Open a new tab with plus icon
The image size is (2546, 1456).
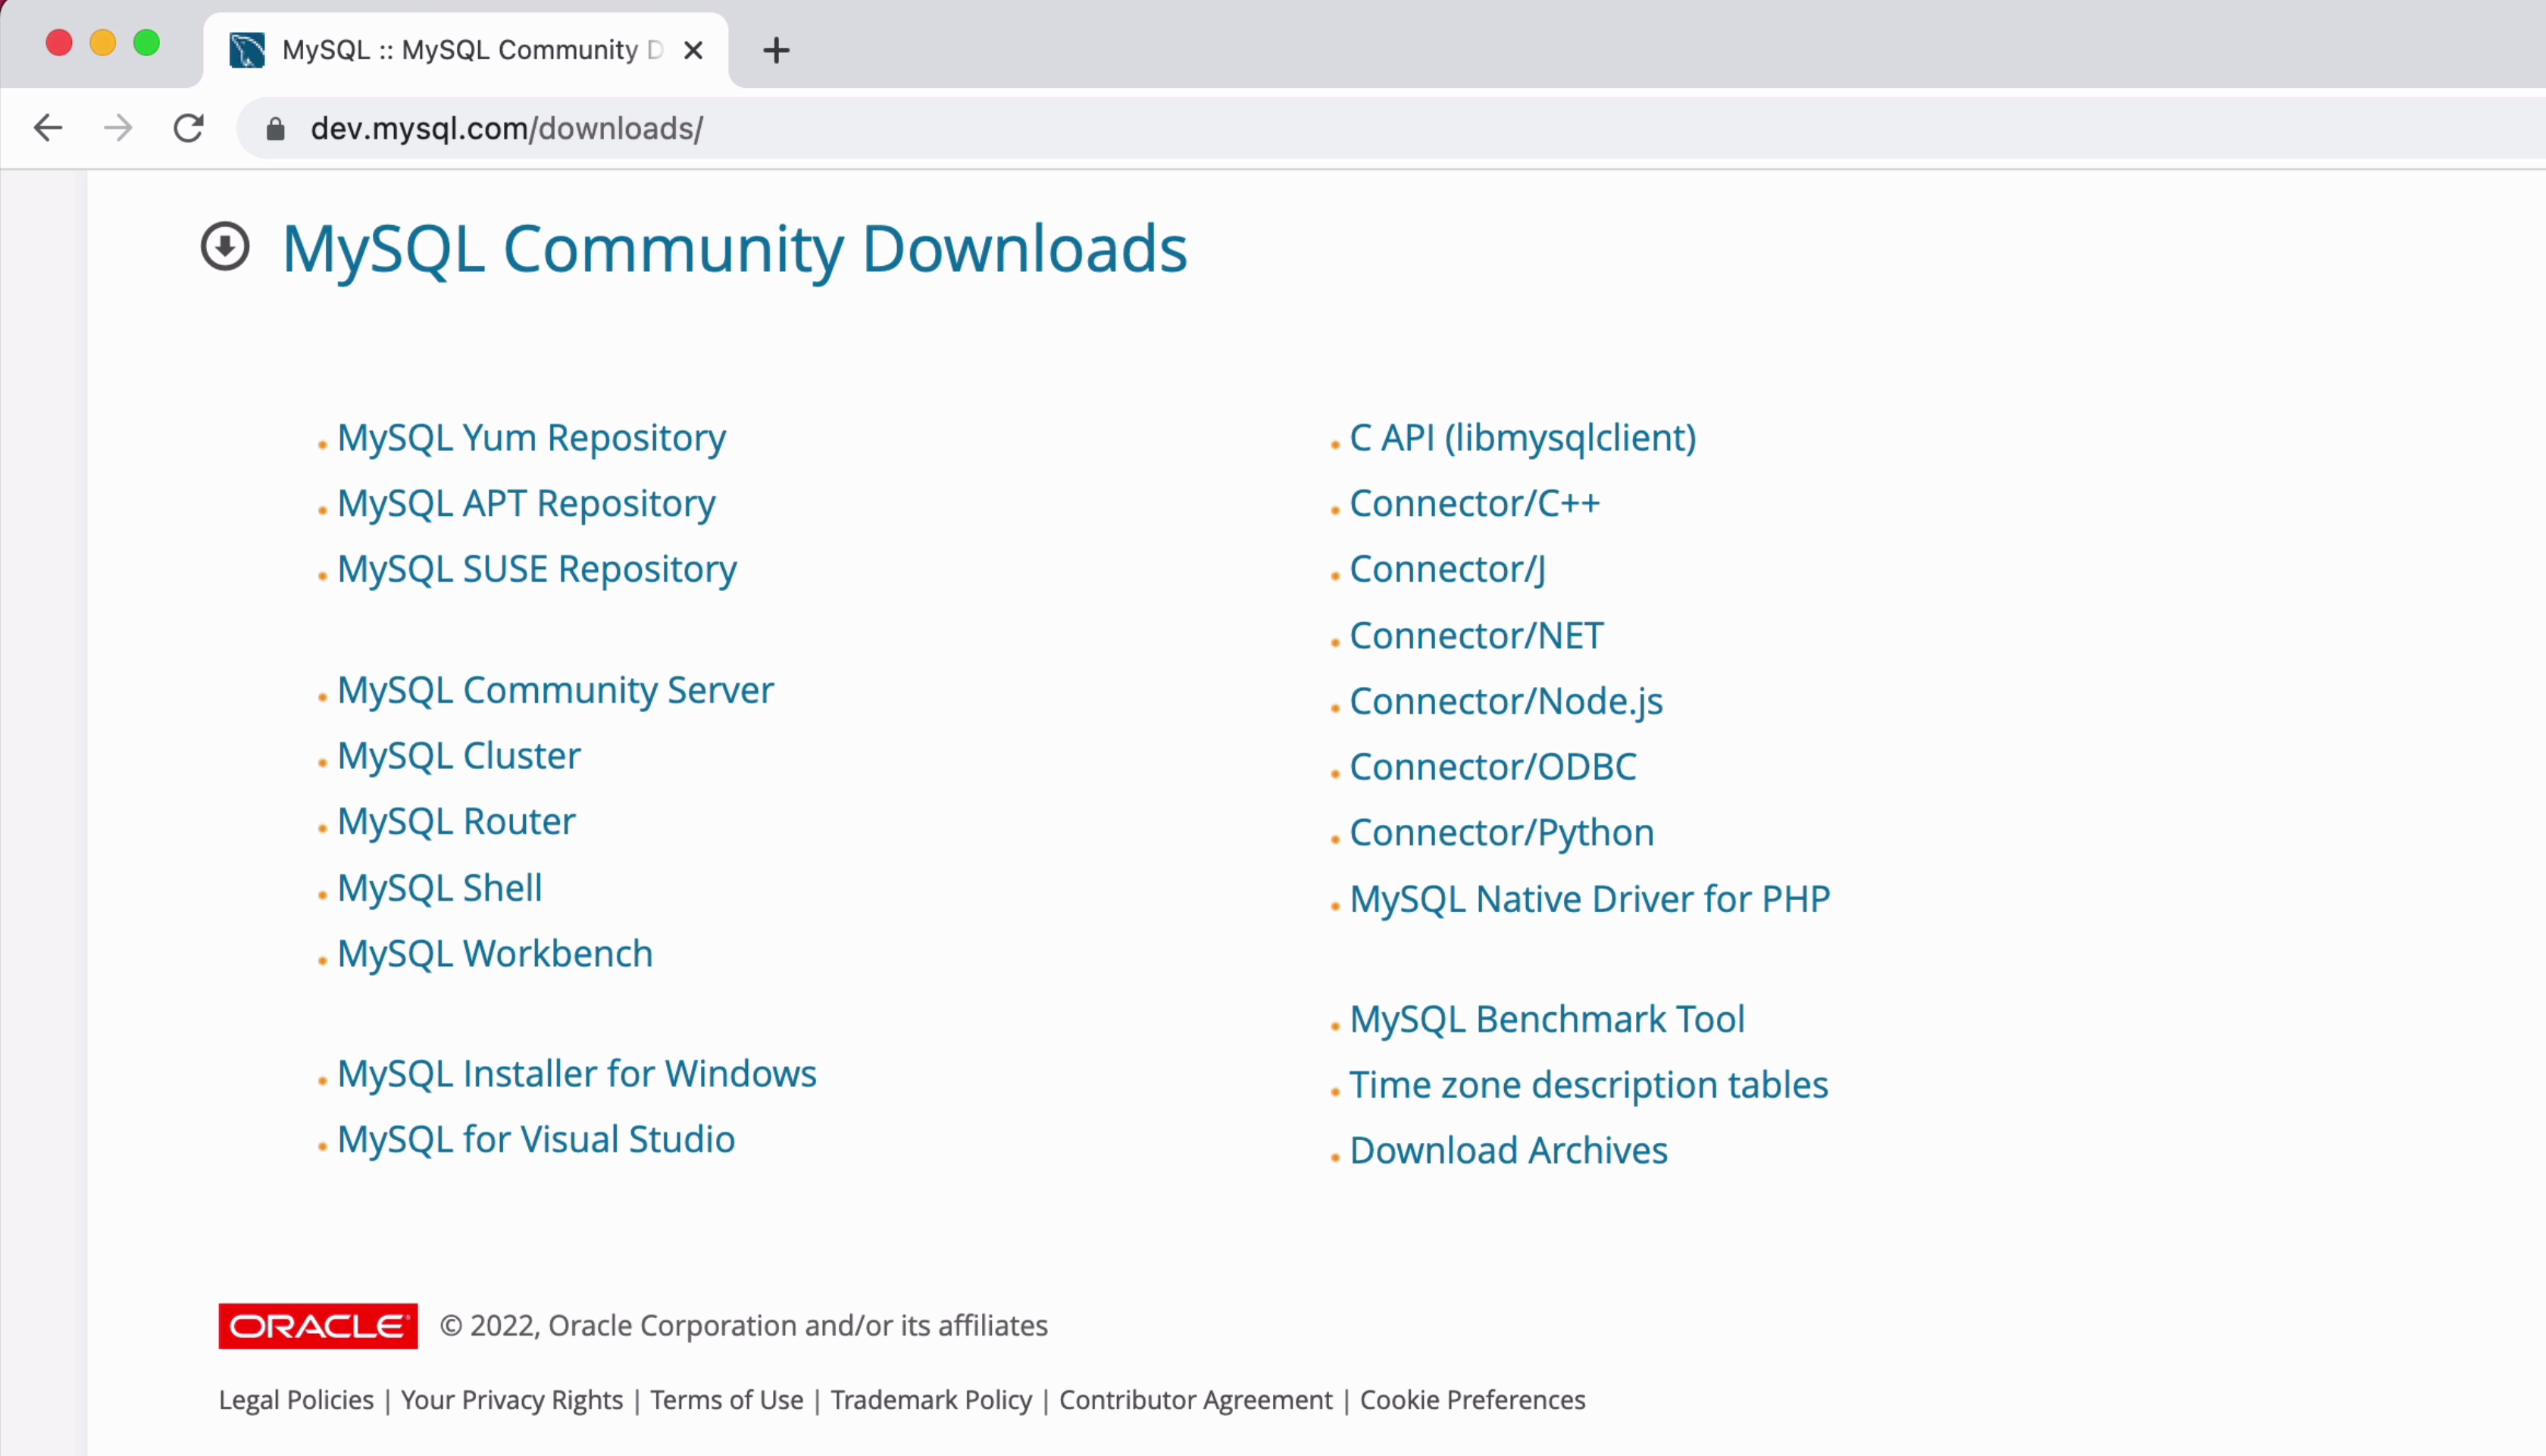776,50
